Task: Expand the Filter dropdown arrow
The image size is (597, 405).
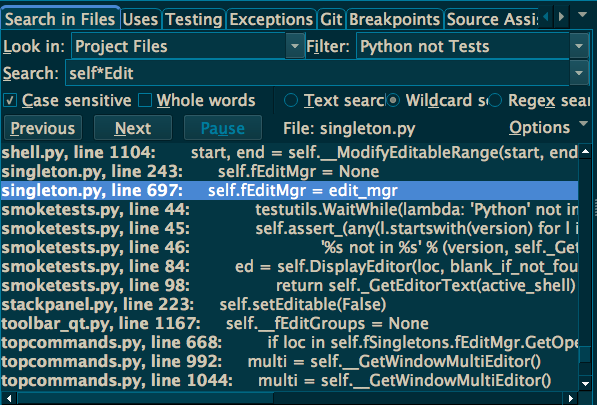Action: pyautogui.click(x=579, y=46)
